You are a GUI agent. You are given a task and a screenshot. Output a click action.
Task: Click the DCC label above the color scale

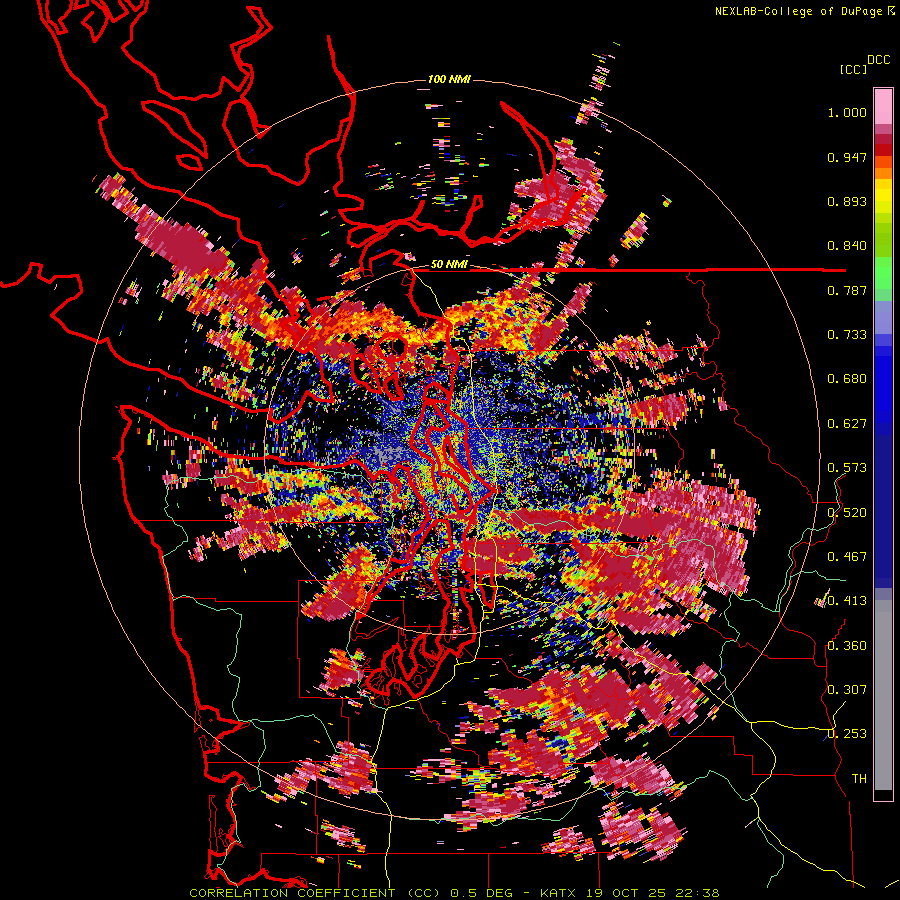(x=878, y=60)
